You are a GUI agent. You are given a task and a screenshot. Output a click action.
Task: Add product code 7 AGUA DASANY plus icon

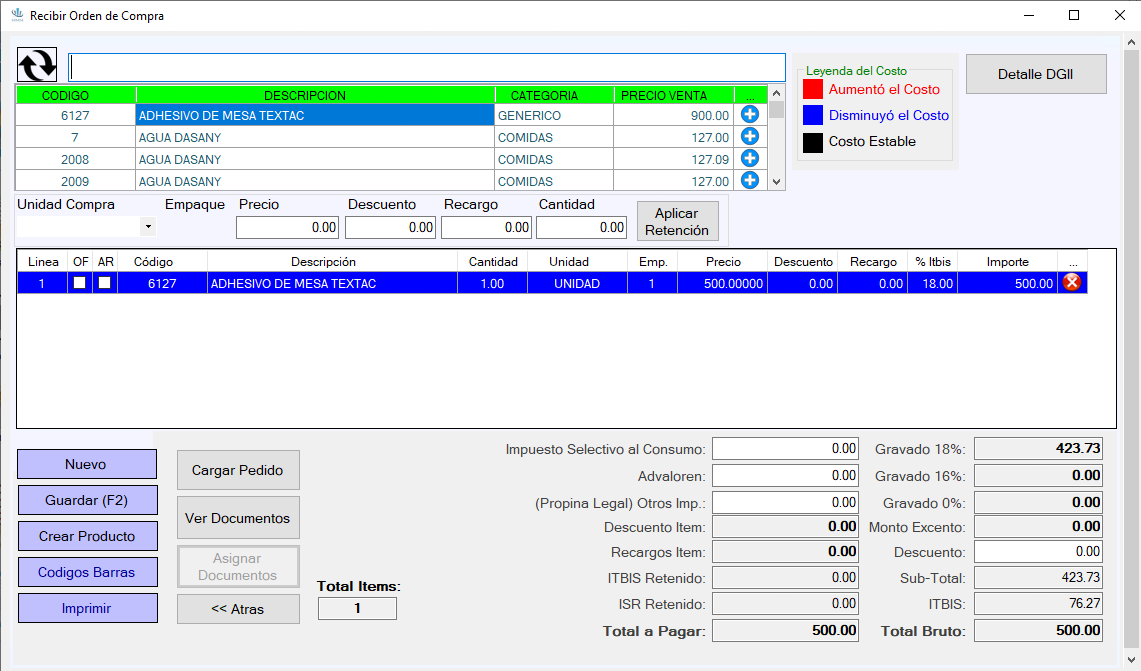[x=750, y=136]
